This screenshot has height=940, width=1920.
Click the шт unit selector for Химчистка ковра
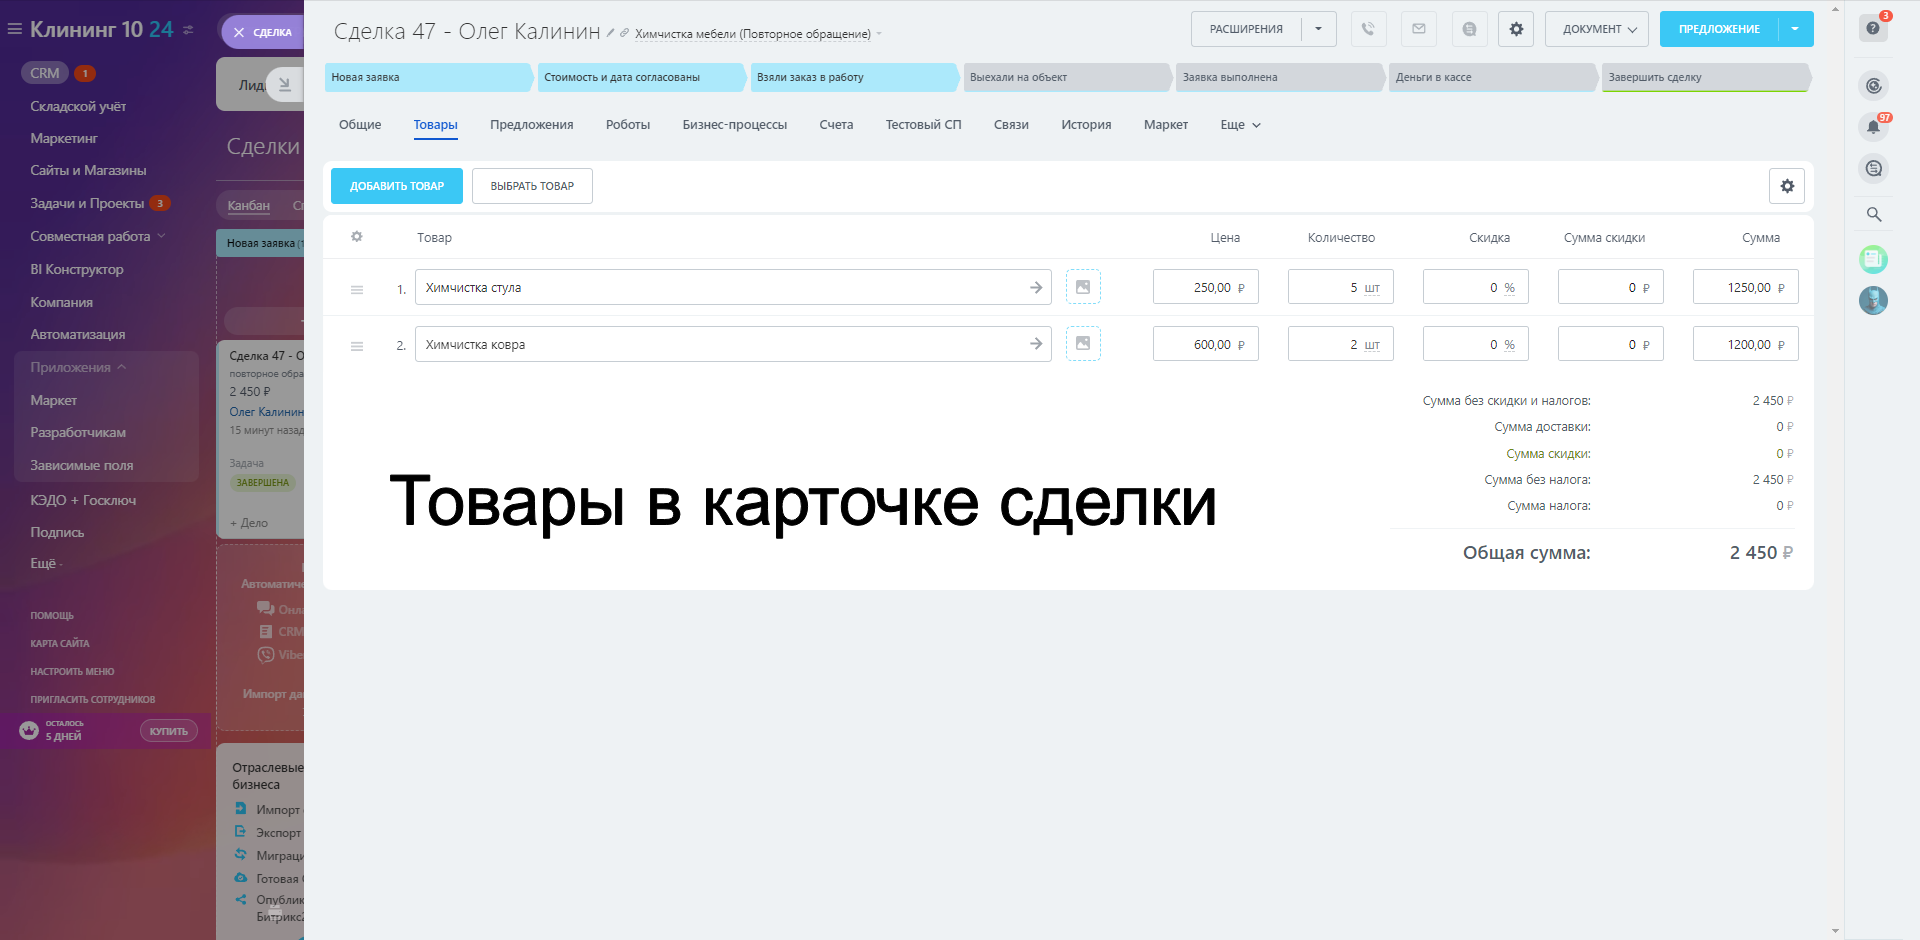(x=1372, y=345)
